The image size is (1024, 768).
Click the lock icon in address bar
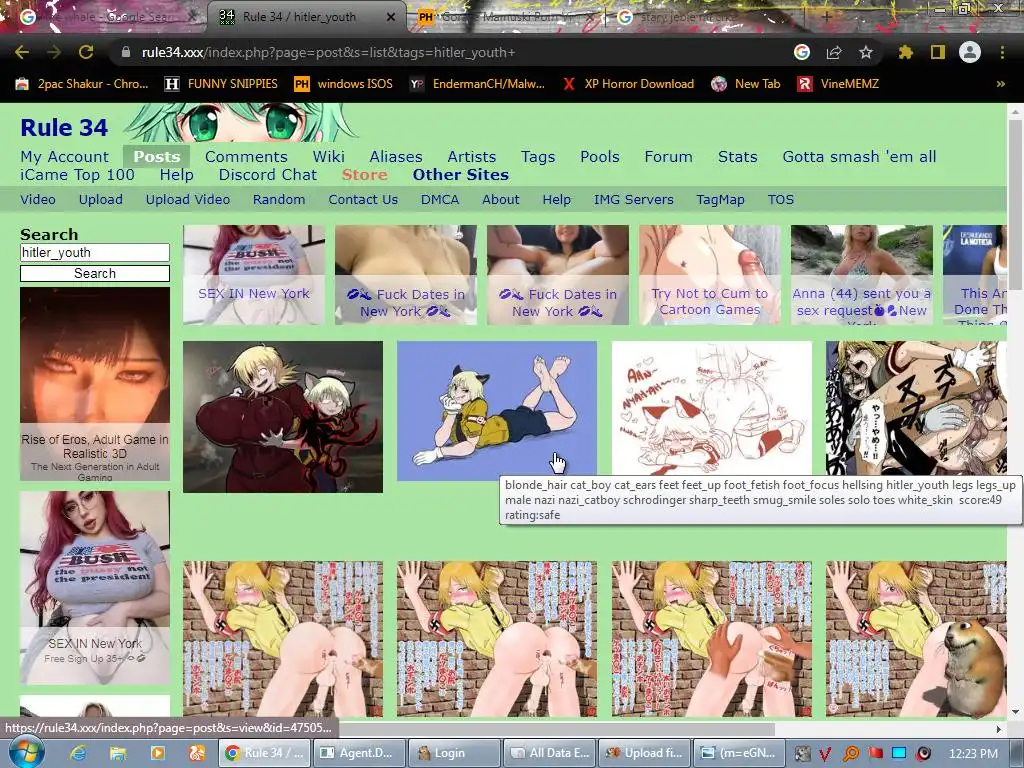click(x=125, y=52)
